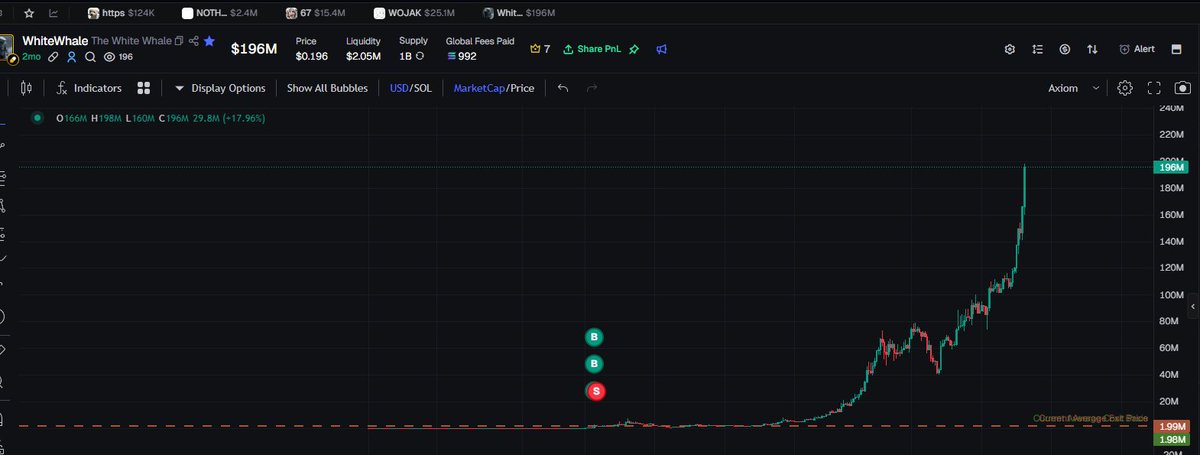Viewport: 1200px width, 455px height.
Task: Click the eye watchers count 196
Action: pyautogui.click(x=118, y=57)
